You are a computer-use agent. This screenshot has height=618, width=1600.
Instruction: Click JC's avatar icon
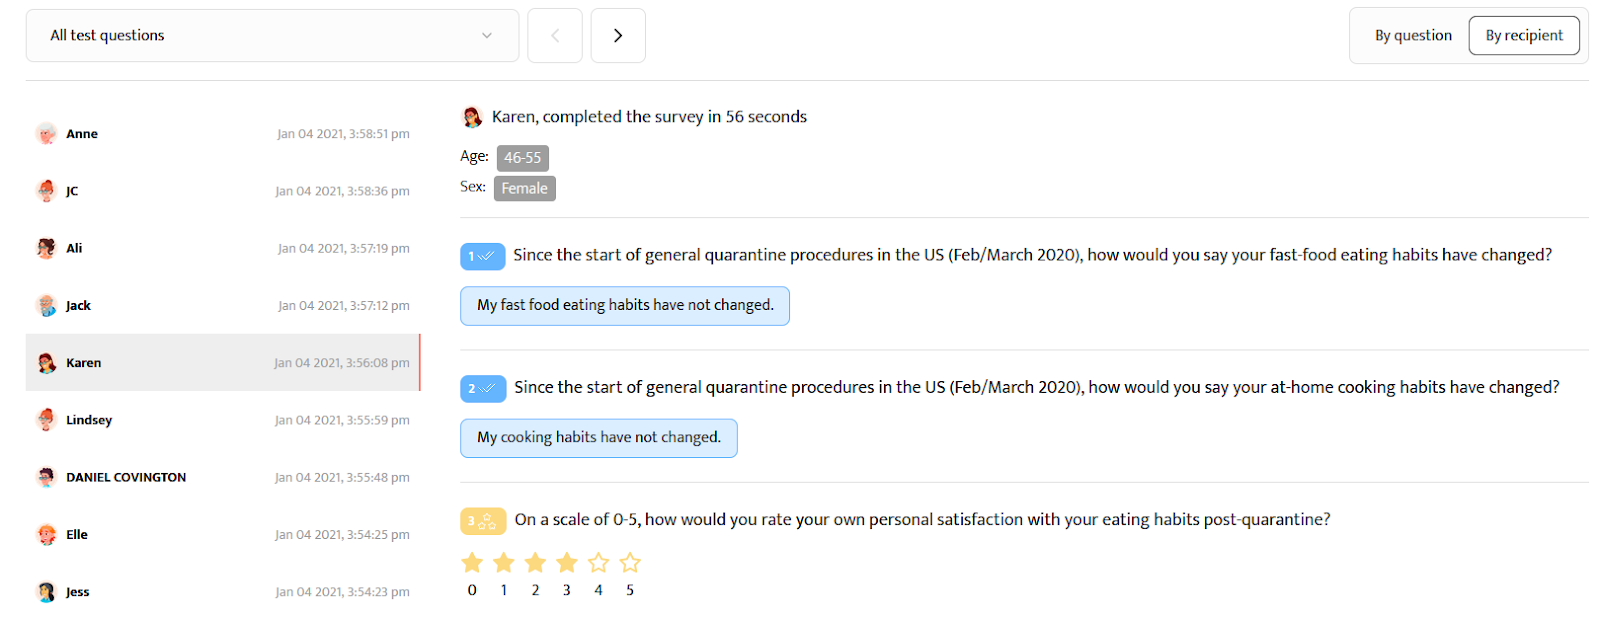point(46,190)
